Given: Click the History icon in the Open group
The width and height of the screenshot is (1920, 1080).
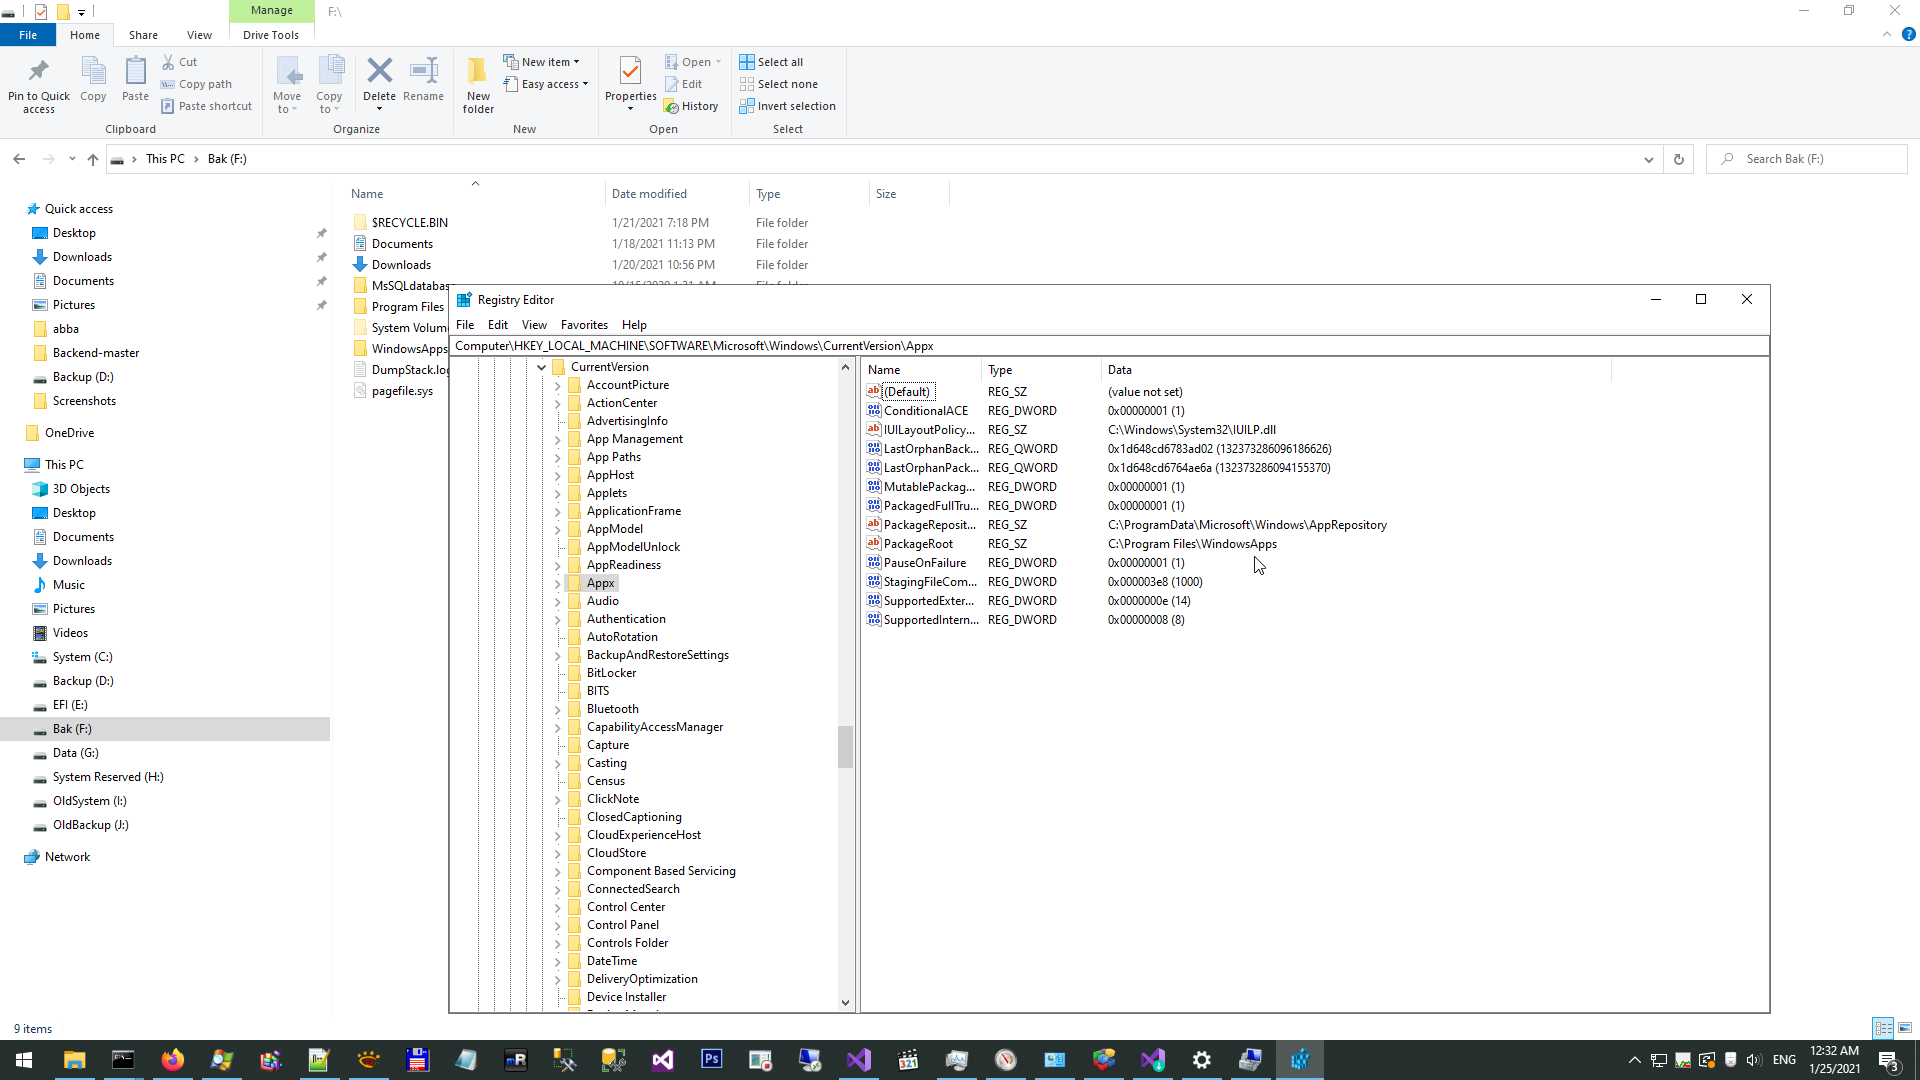Looking at the screenshot, I should coord(672,106).
